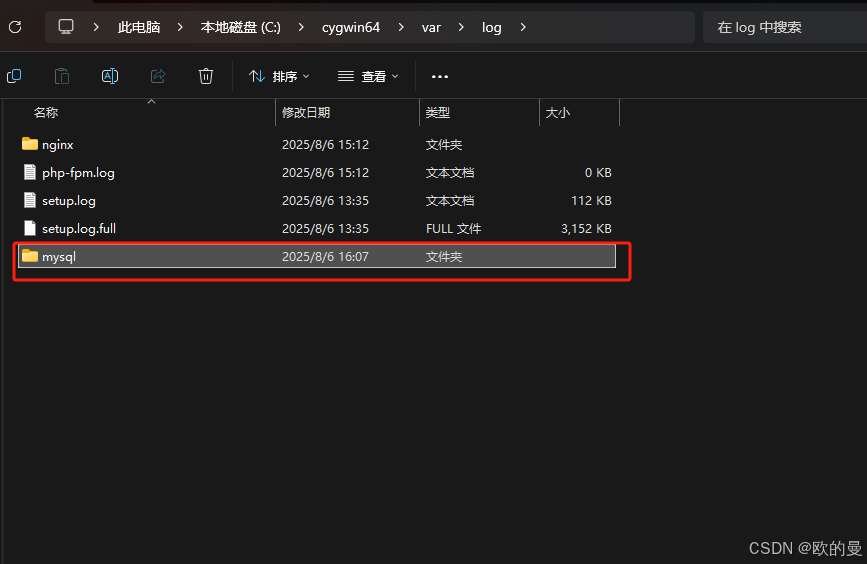The image size is (867, 564).
Task: Select the setup.log.full file icon
Action: (30, 228)
